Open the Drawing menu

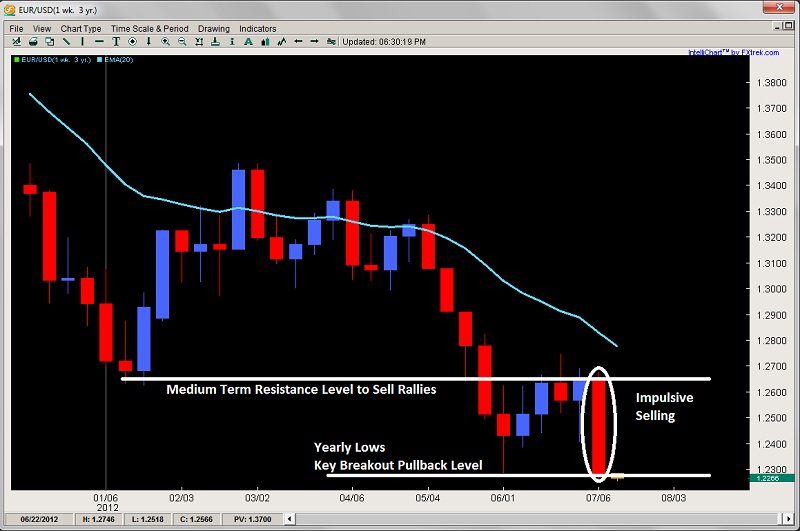214,29
